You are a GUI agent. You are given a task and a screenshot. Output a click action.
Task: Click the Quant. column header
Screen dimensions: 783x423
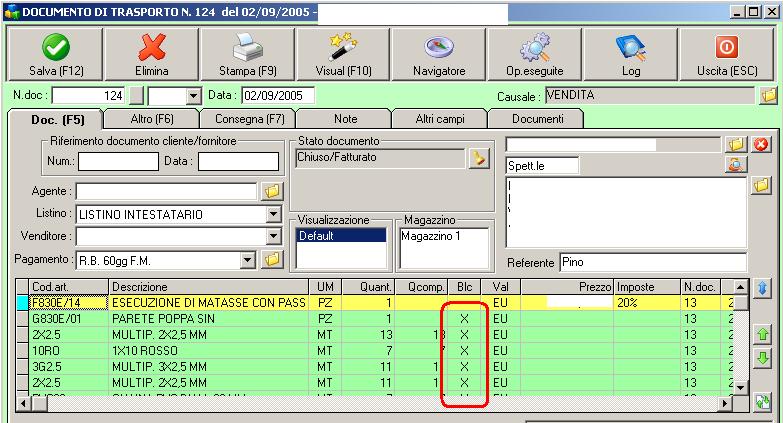tap(370, 287)
